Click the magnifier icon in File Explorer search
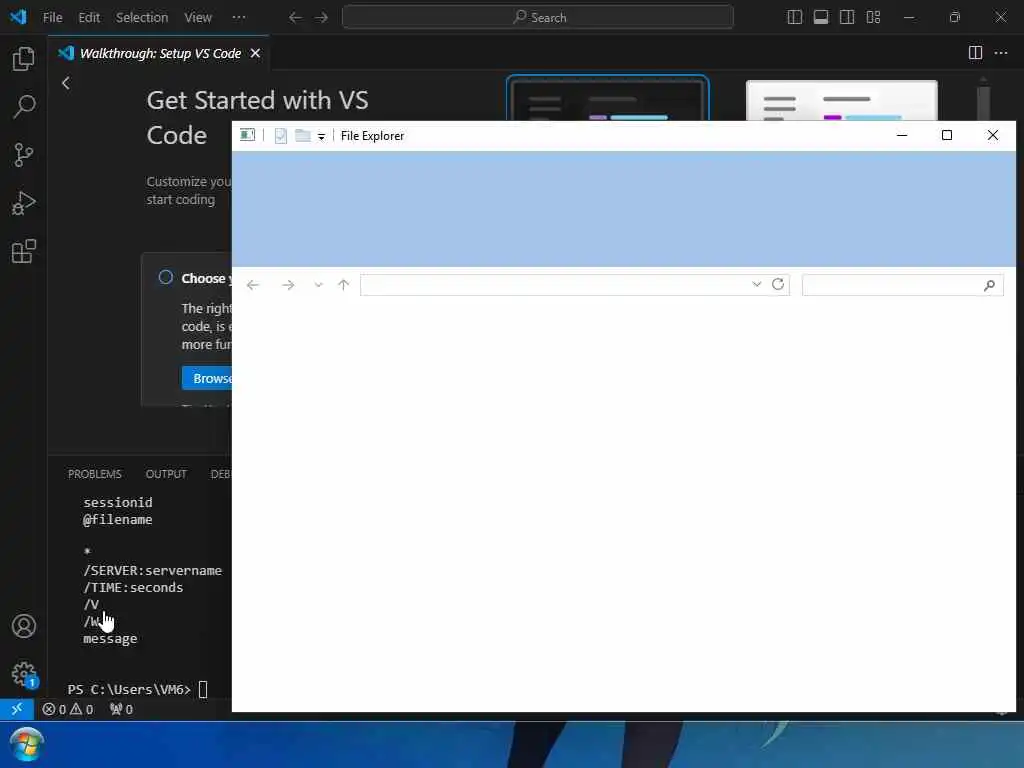 coord(989,285)
